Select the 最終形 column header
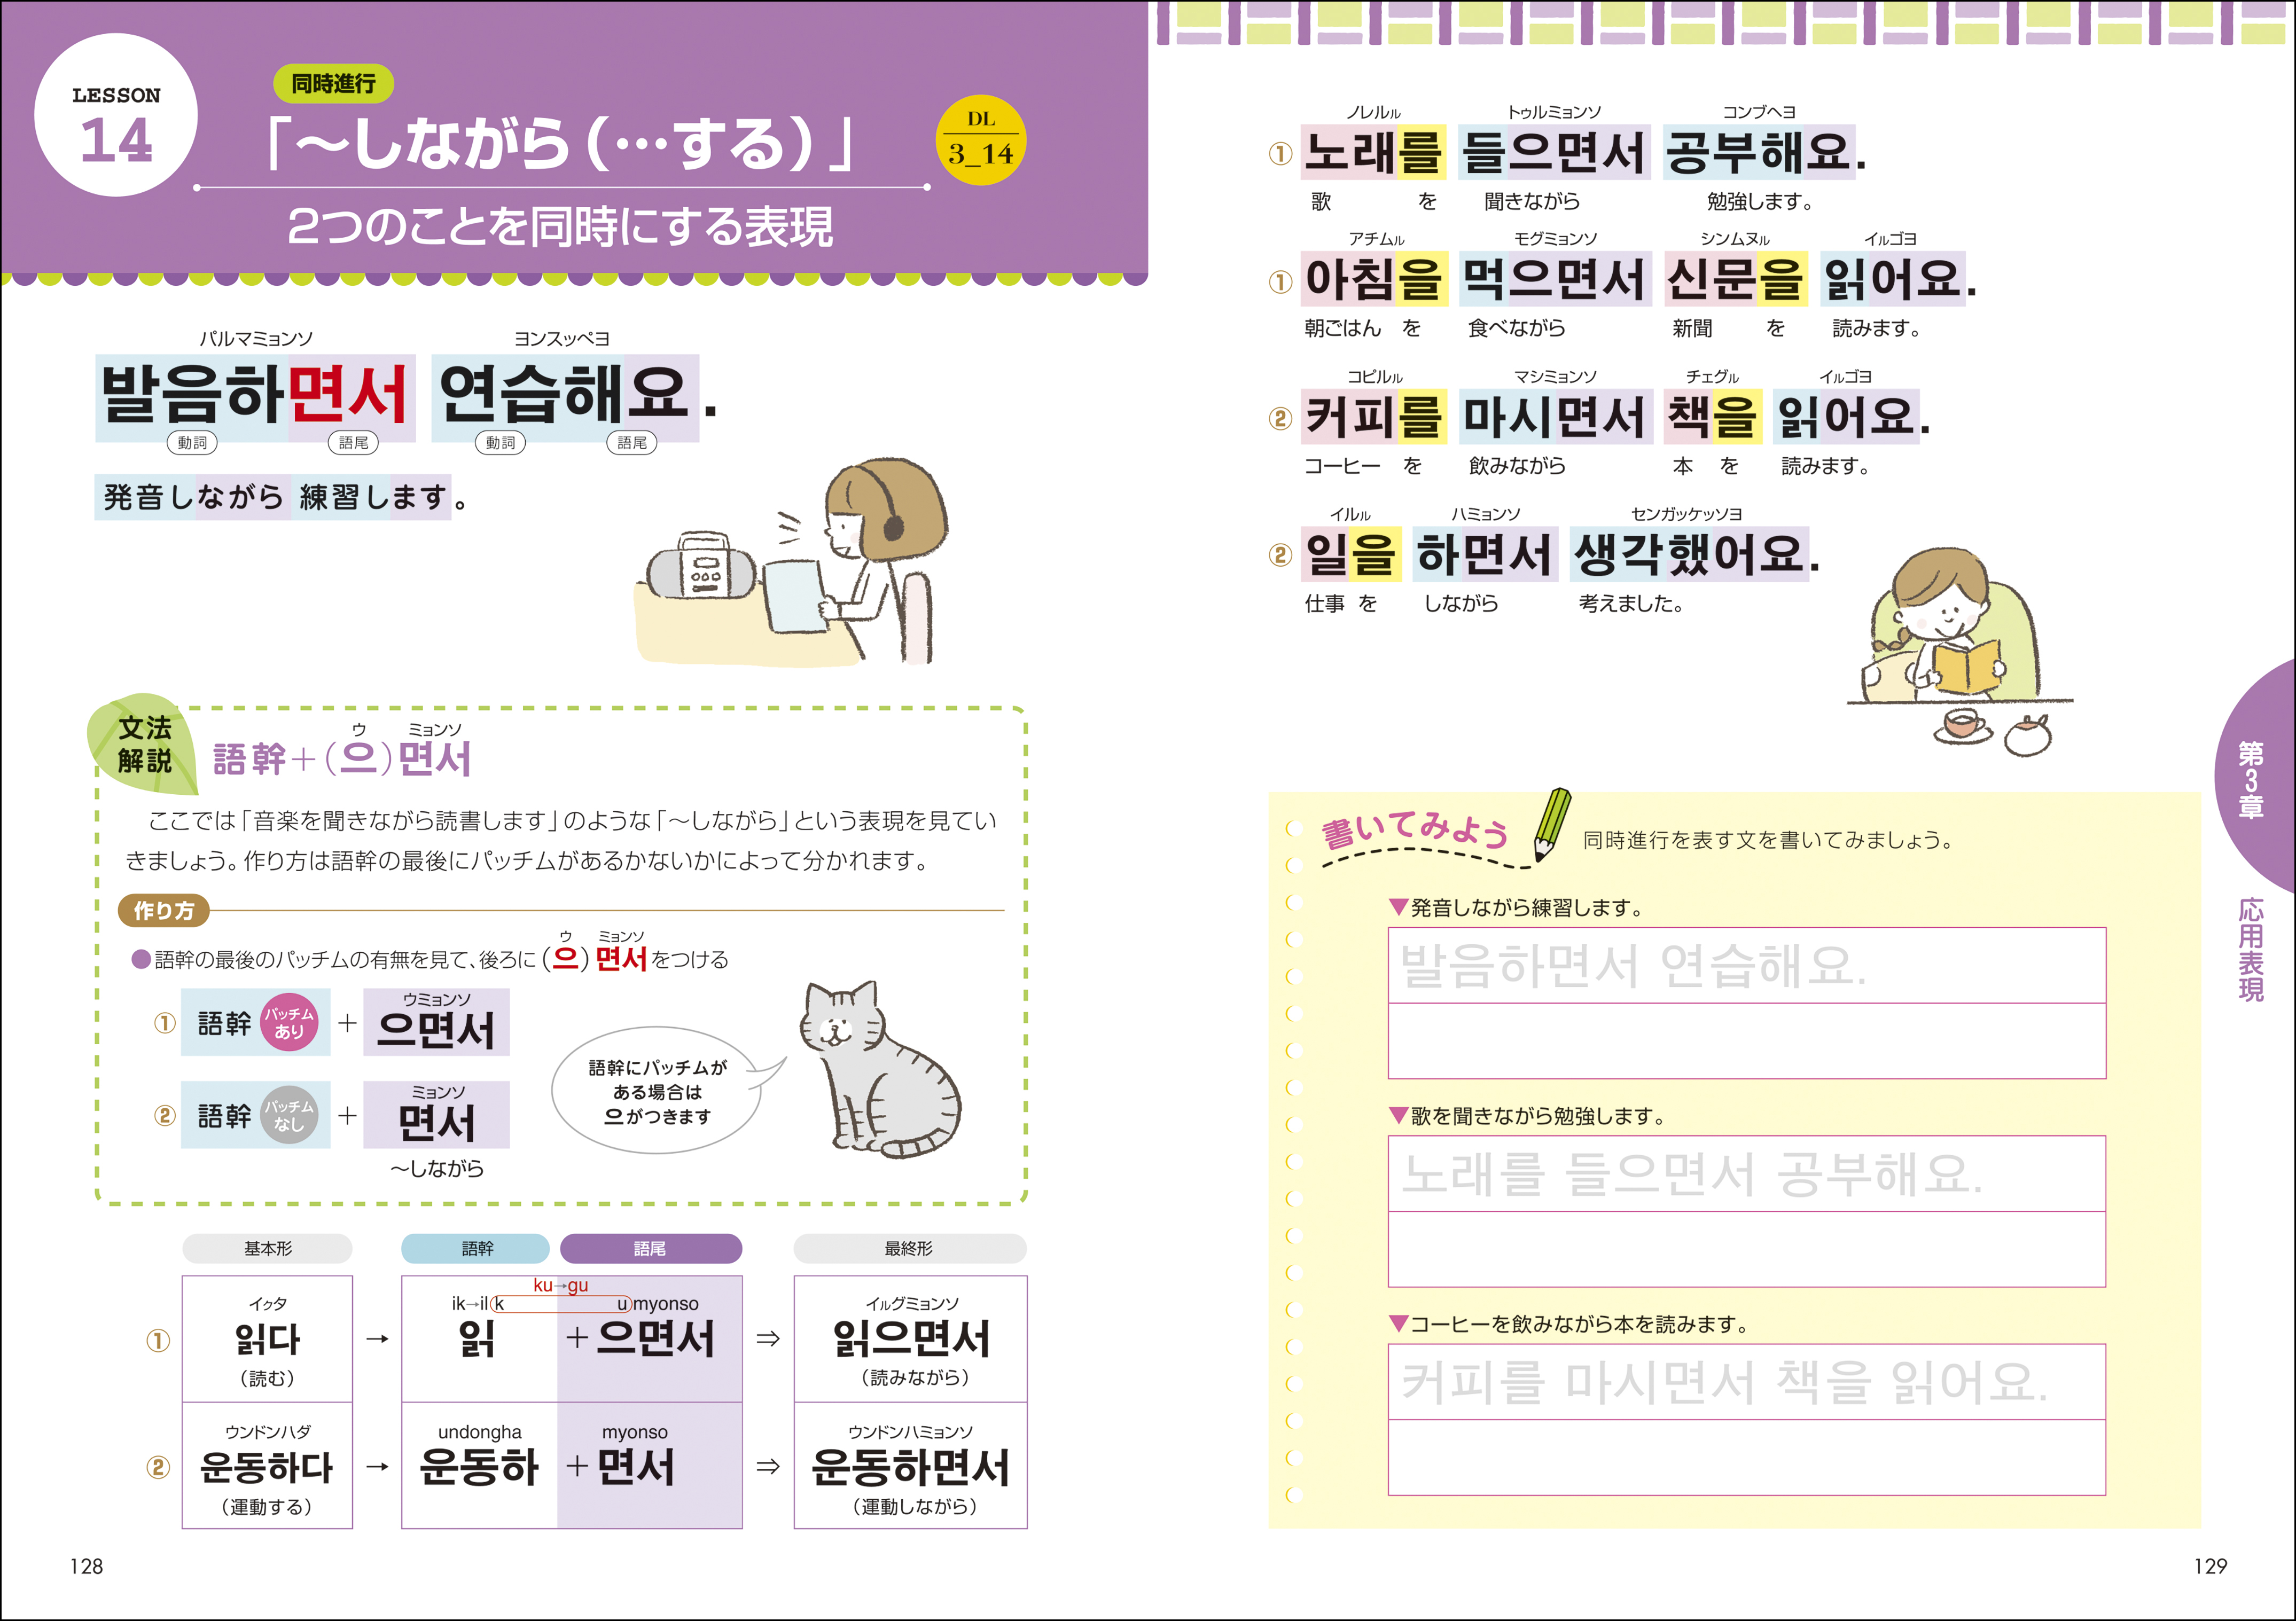 pyautogui.click(x=910, y=1249)
